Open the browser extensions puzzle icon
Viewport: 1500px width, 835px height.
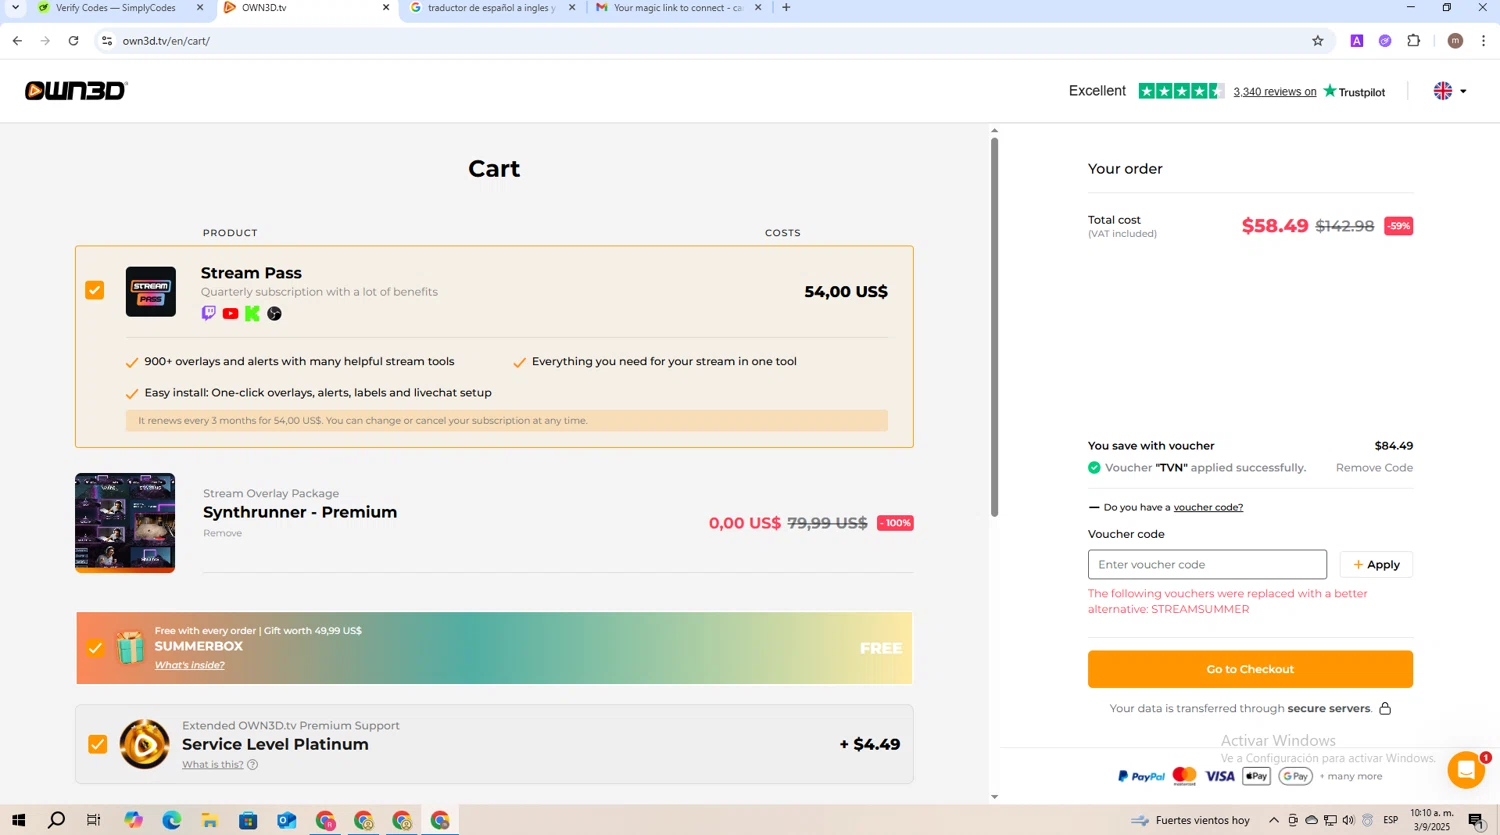pyautogui.click(x=1413, y=41)
